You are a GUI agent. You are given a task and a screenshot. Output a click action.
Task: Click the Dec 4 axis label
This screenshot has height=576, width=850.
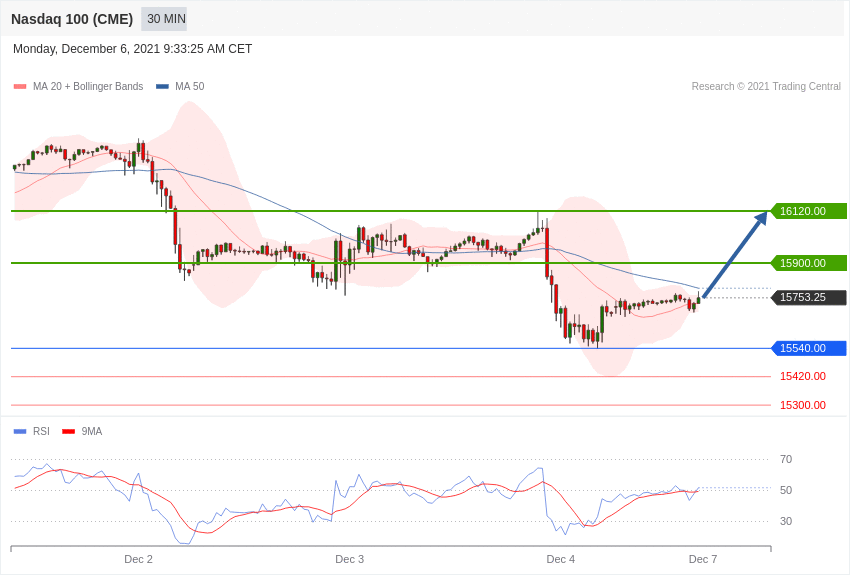coord(561,559)
